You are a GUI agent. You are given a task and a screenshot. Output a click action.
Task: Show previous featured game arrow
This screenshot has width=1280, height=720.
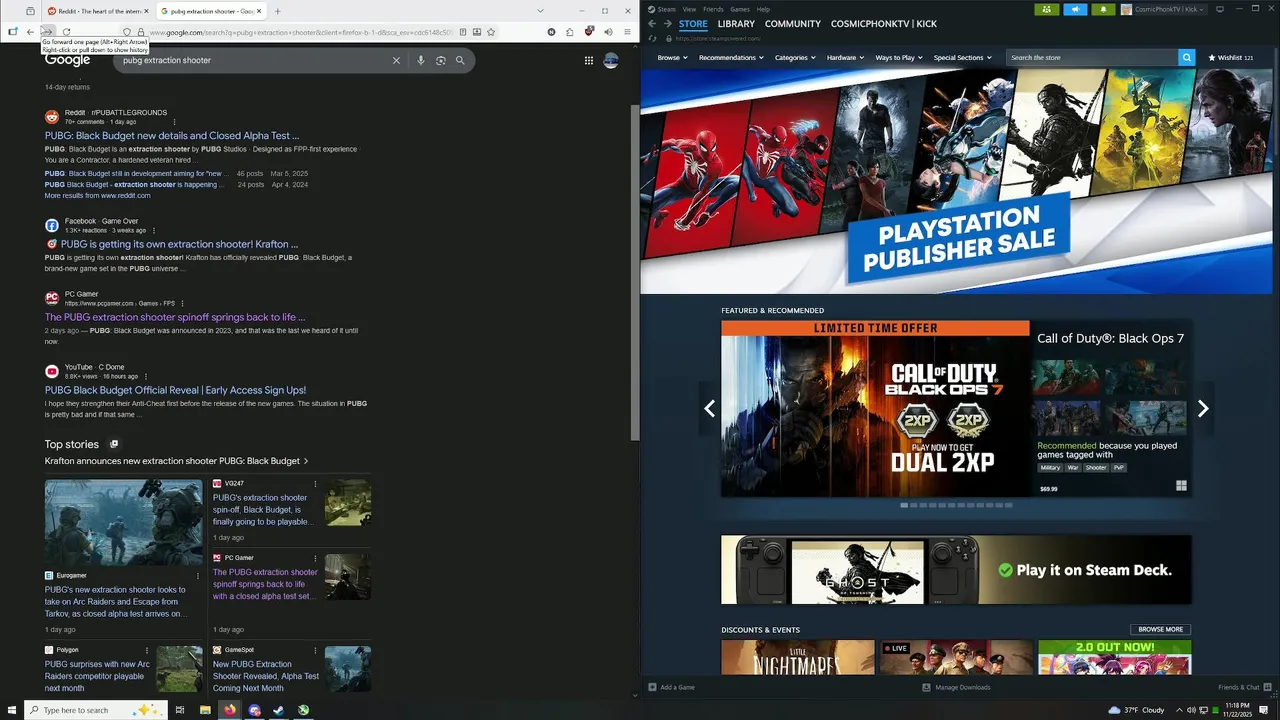coord(709,408)
